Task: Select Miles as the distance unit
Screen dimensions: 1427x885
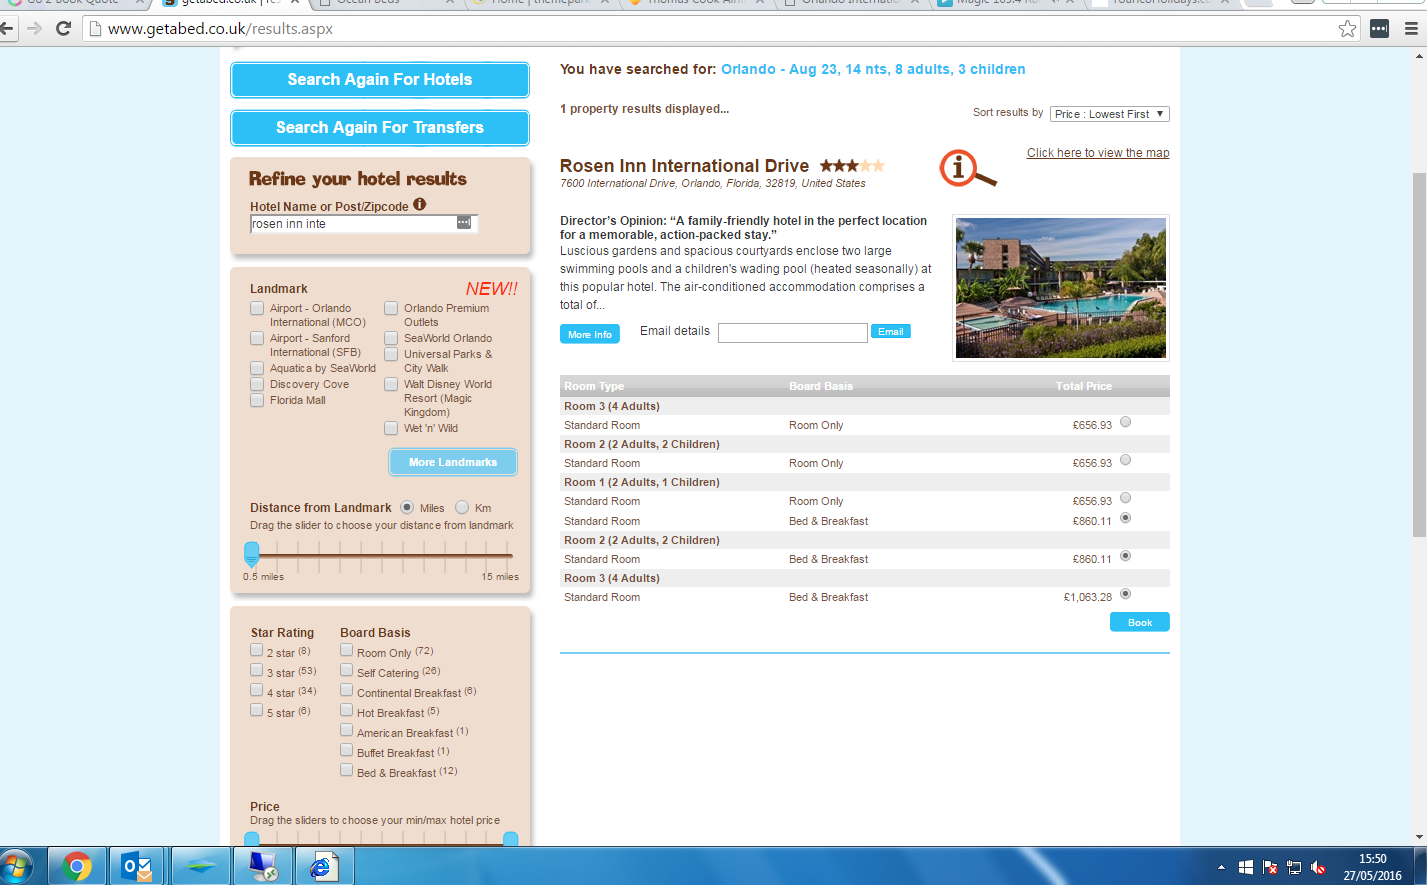Action: [x=407, y=507]
